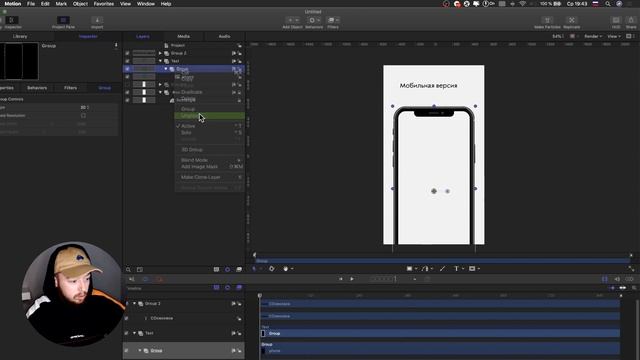
Task: Select the Pan hand tool
Action: [x=285, y=269]
